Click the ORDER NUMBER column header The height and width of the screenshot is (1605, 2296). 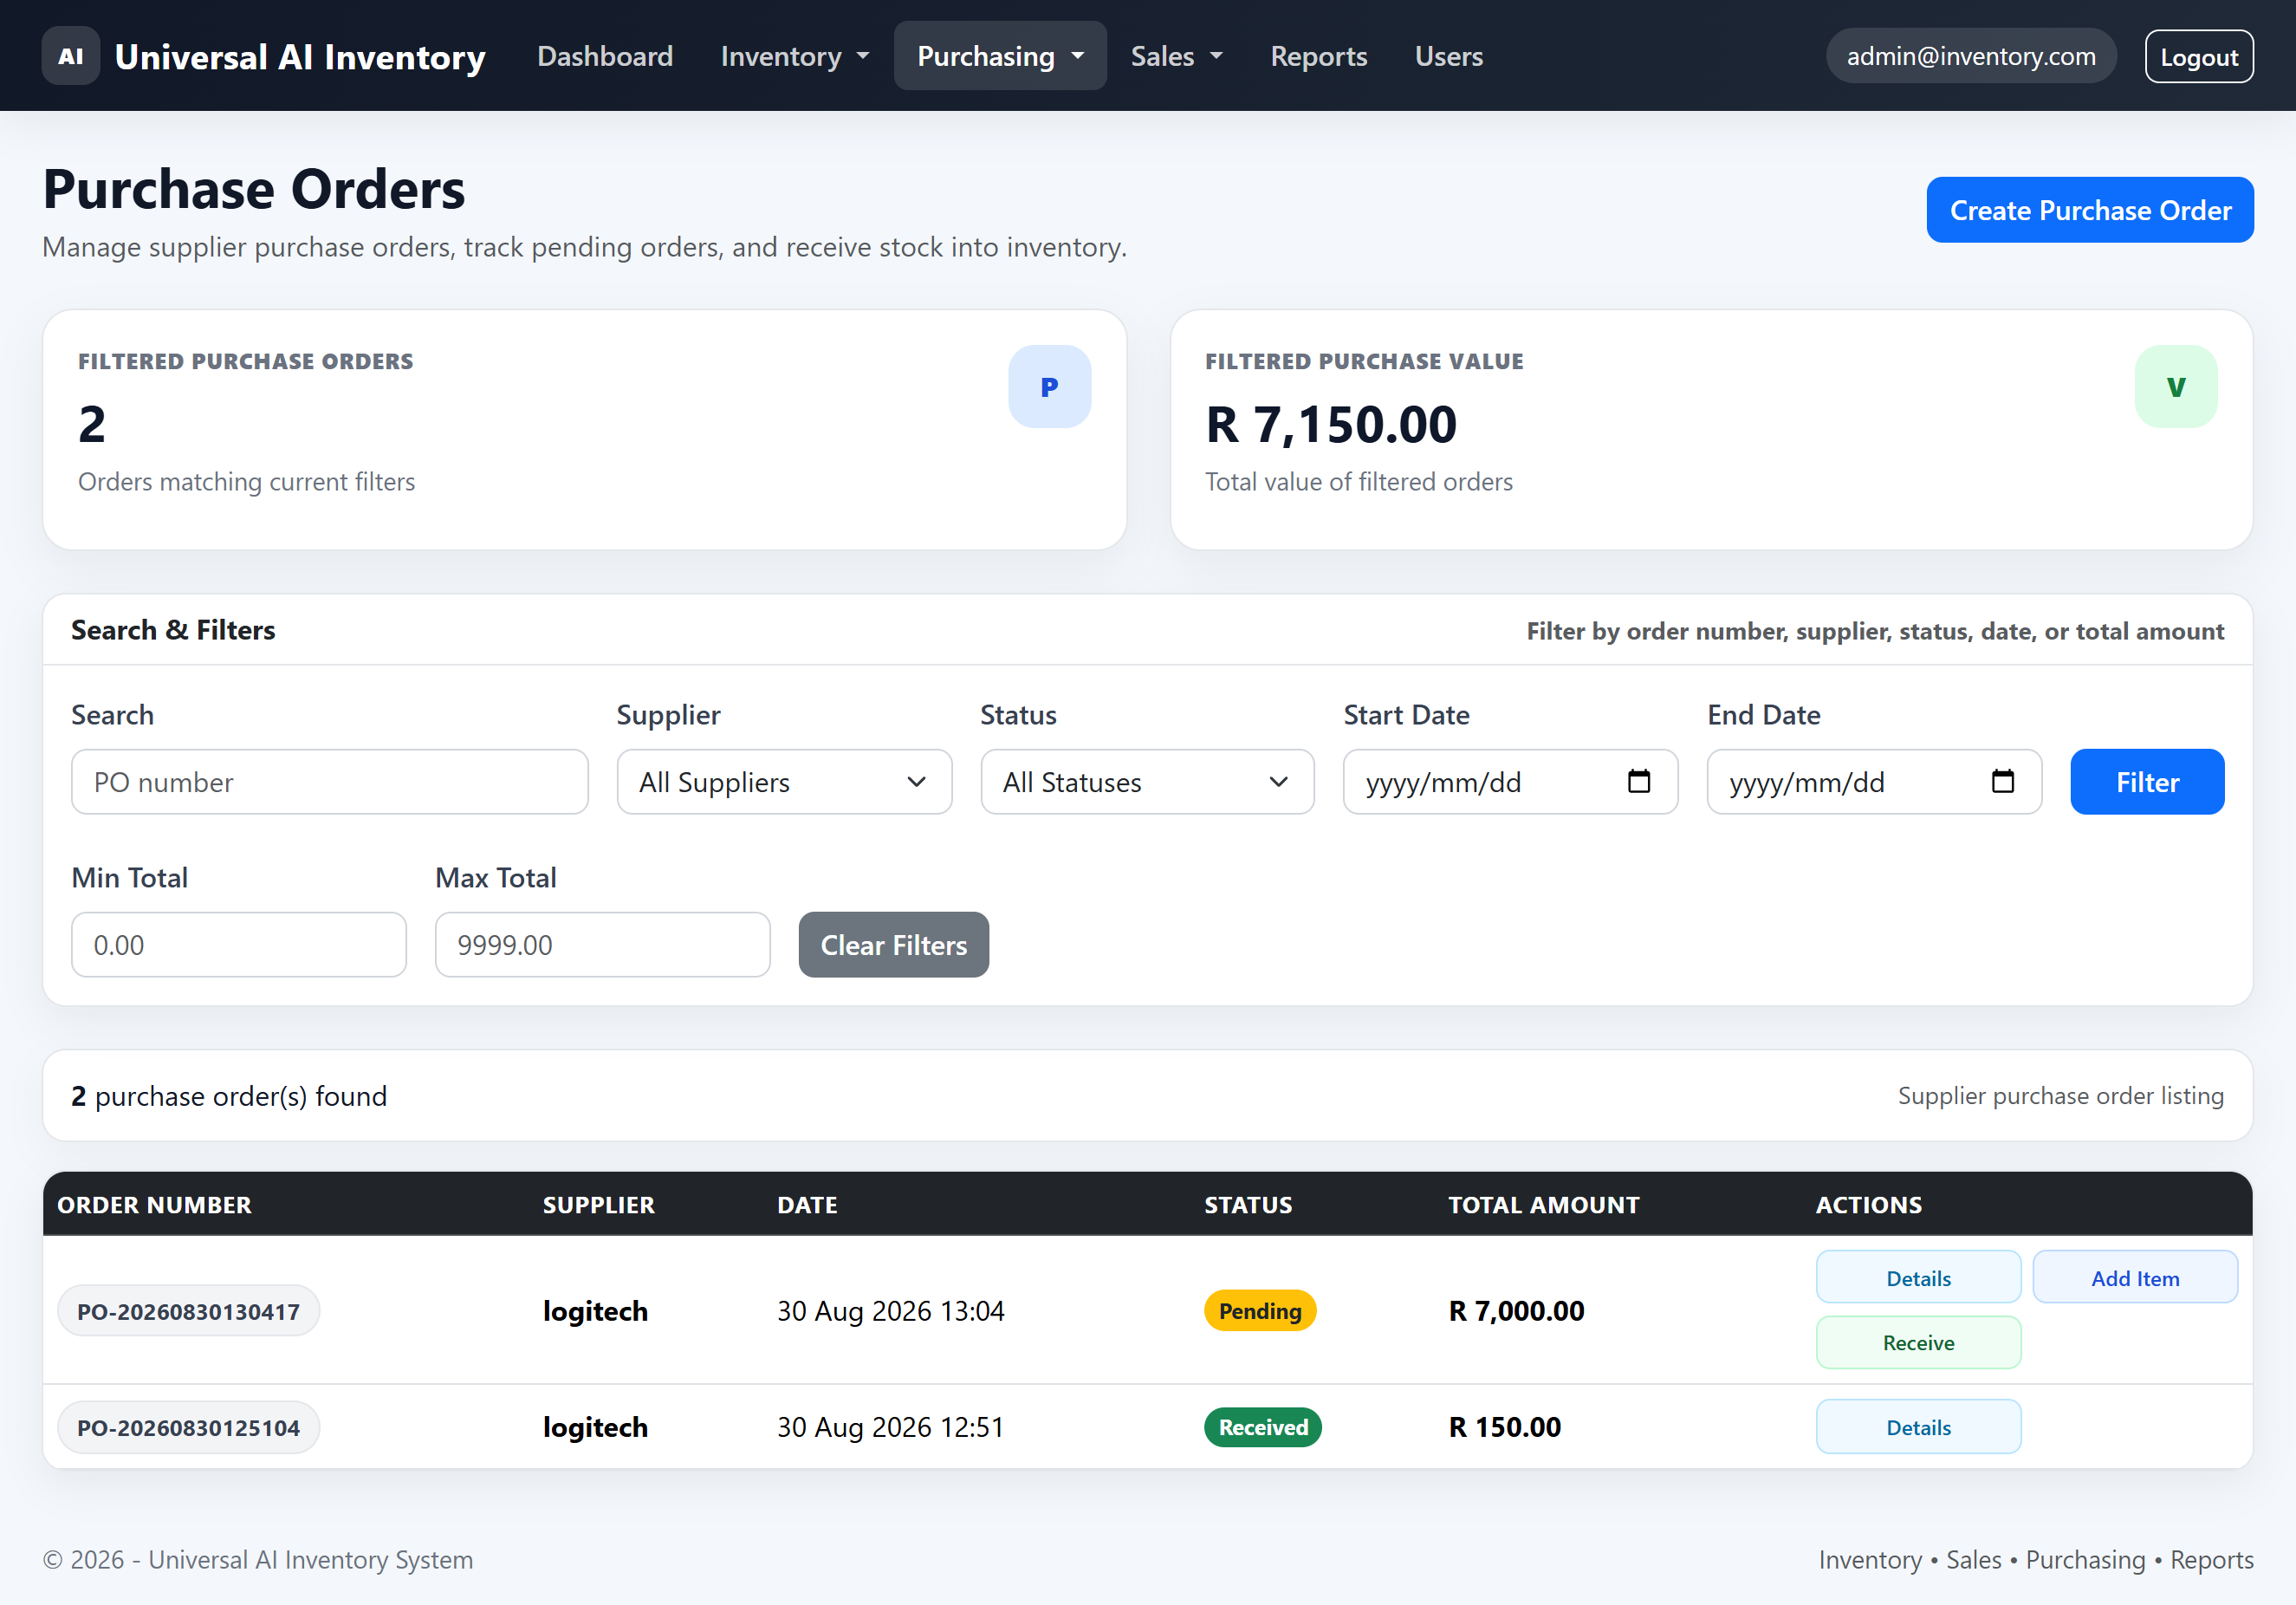point(154,1205)
